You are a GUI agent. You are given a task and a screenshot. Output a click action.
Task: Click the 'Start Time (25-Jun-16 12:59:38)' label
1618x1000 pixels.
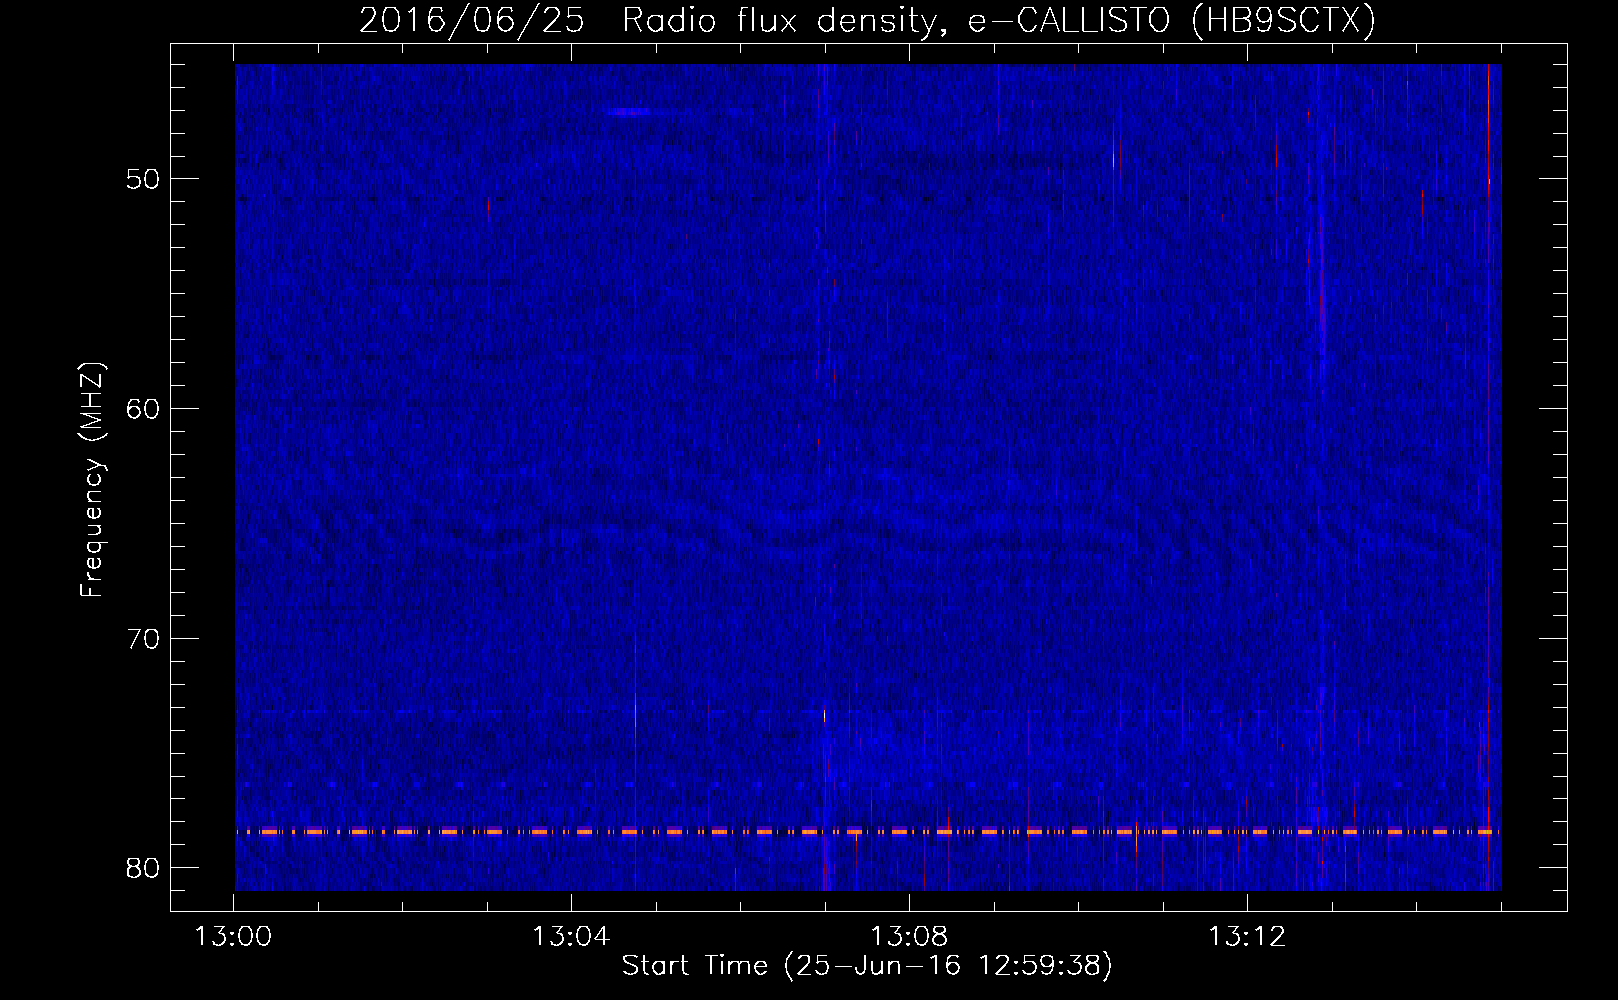click(x=866, y=966)
